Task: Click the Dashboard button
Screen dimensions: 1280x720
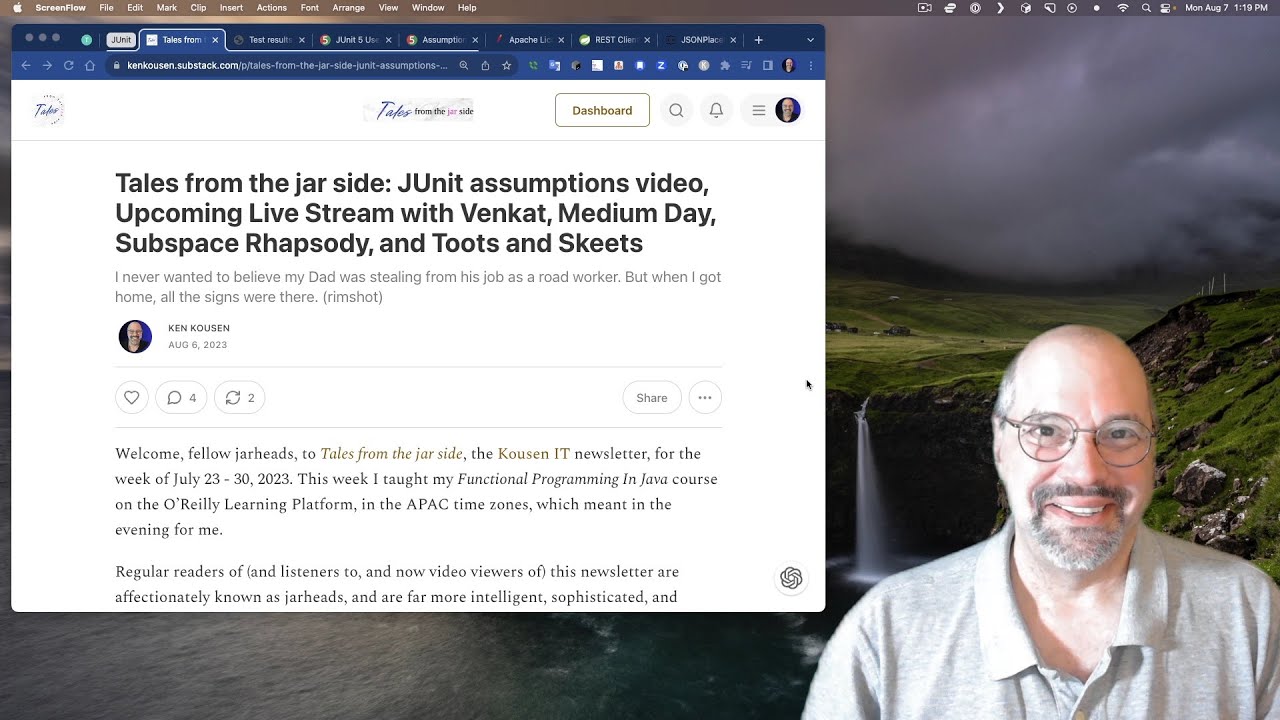Action: point(602,110)
